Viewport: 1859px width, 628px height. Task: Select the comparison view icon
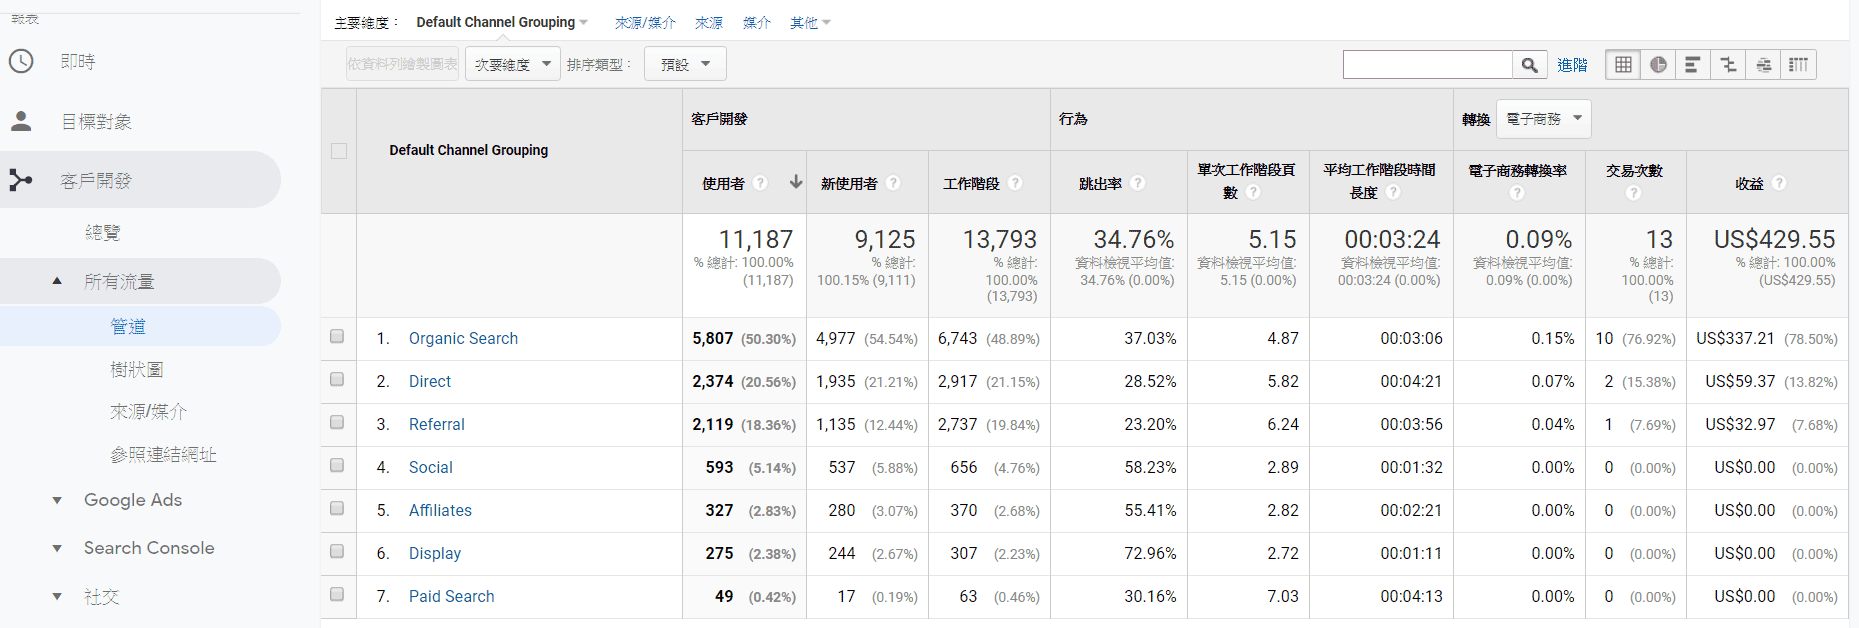(1728, 65)
